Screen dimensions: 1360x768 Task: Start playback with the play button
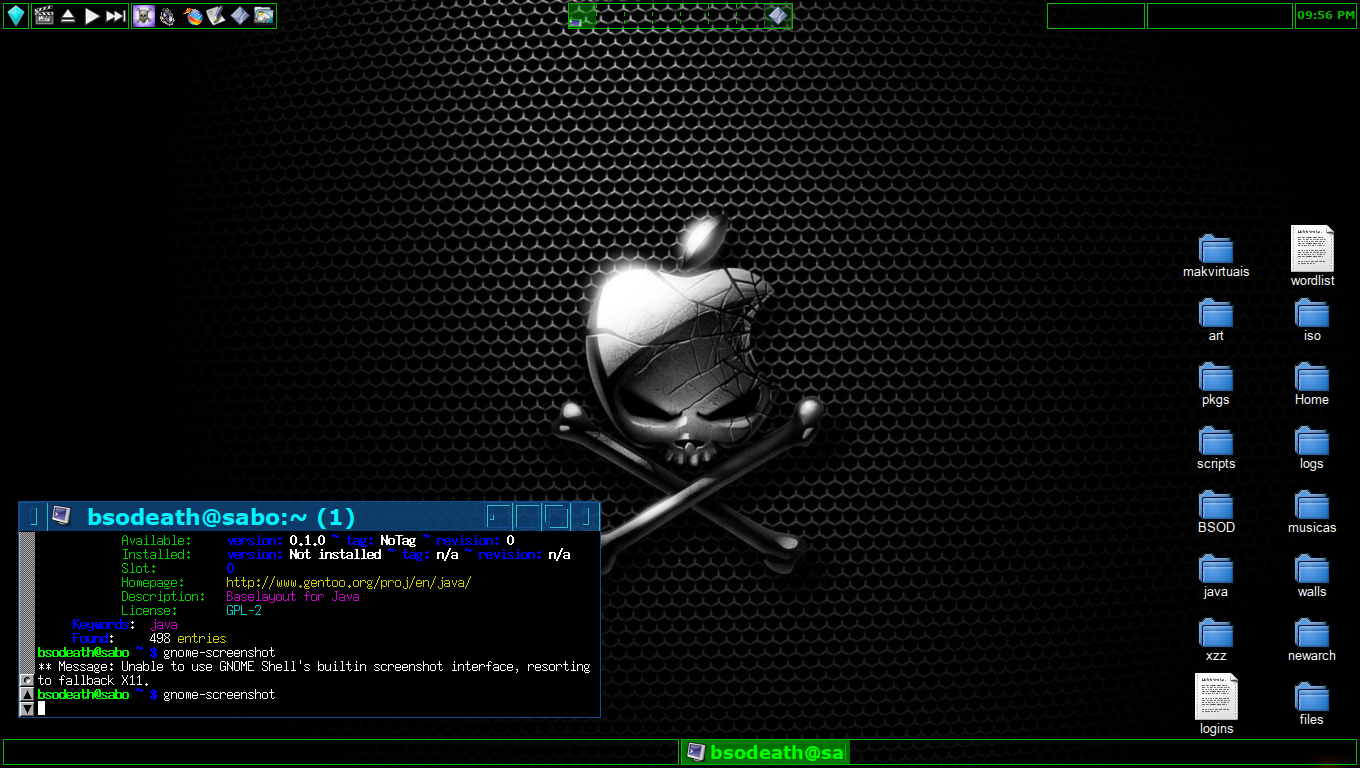click(x=92, y=16)
